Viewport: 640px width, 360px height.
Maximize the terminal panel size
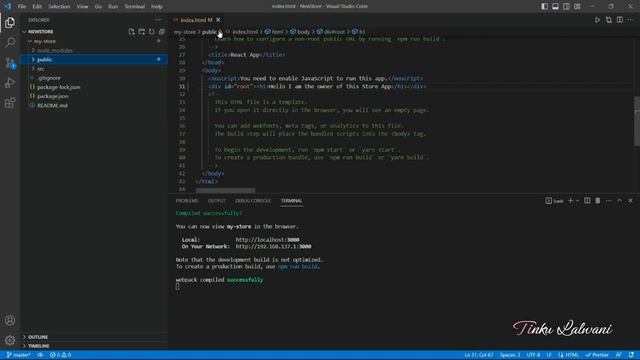pyautogui.click(x=620, y=201)
